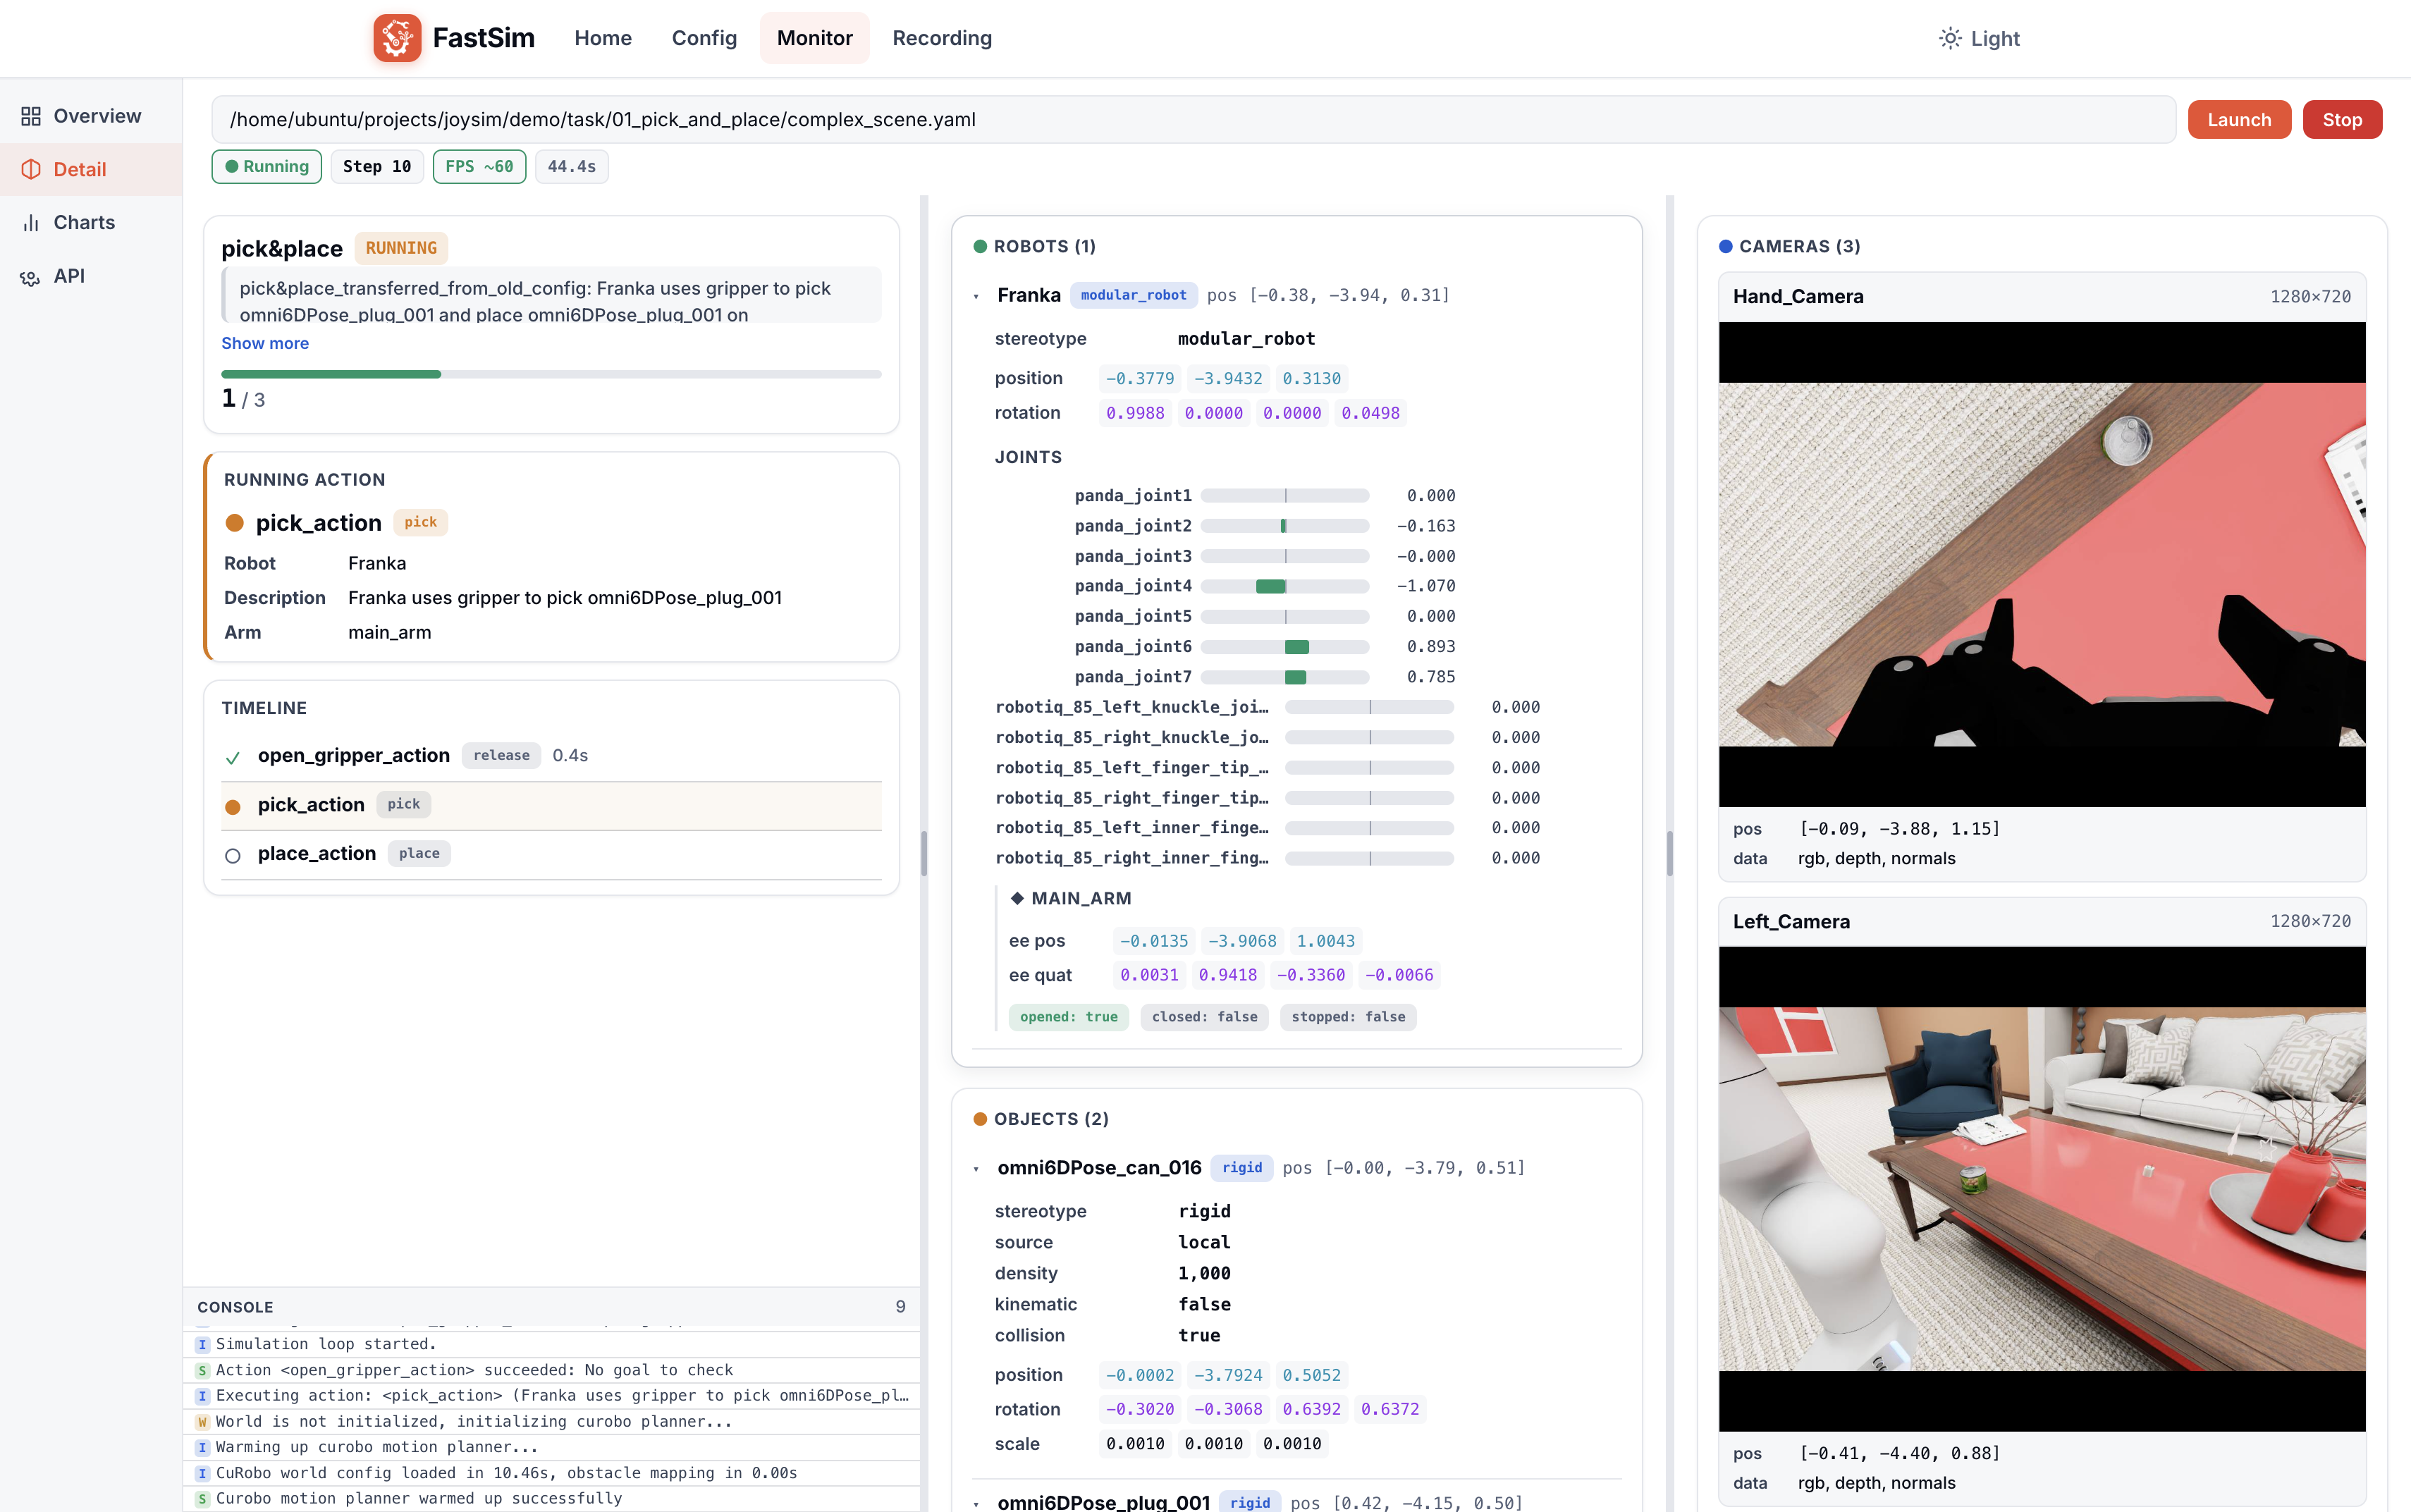Screen dimensions: 2411x1512
Task: Click the API icon in sidebar
Action: (31, 276)
